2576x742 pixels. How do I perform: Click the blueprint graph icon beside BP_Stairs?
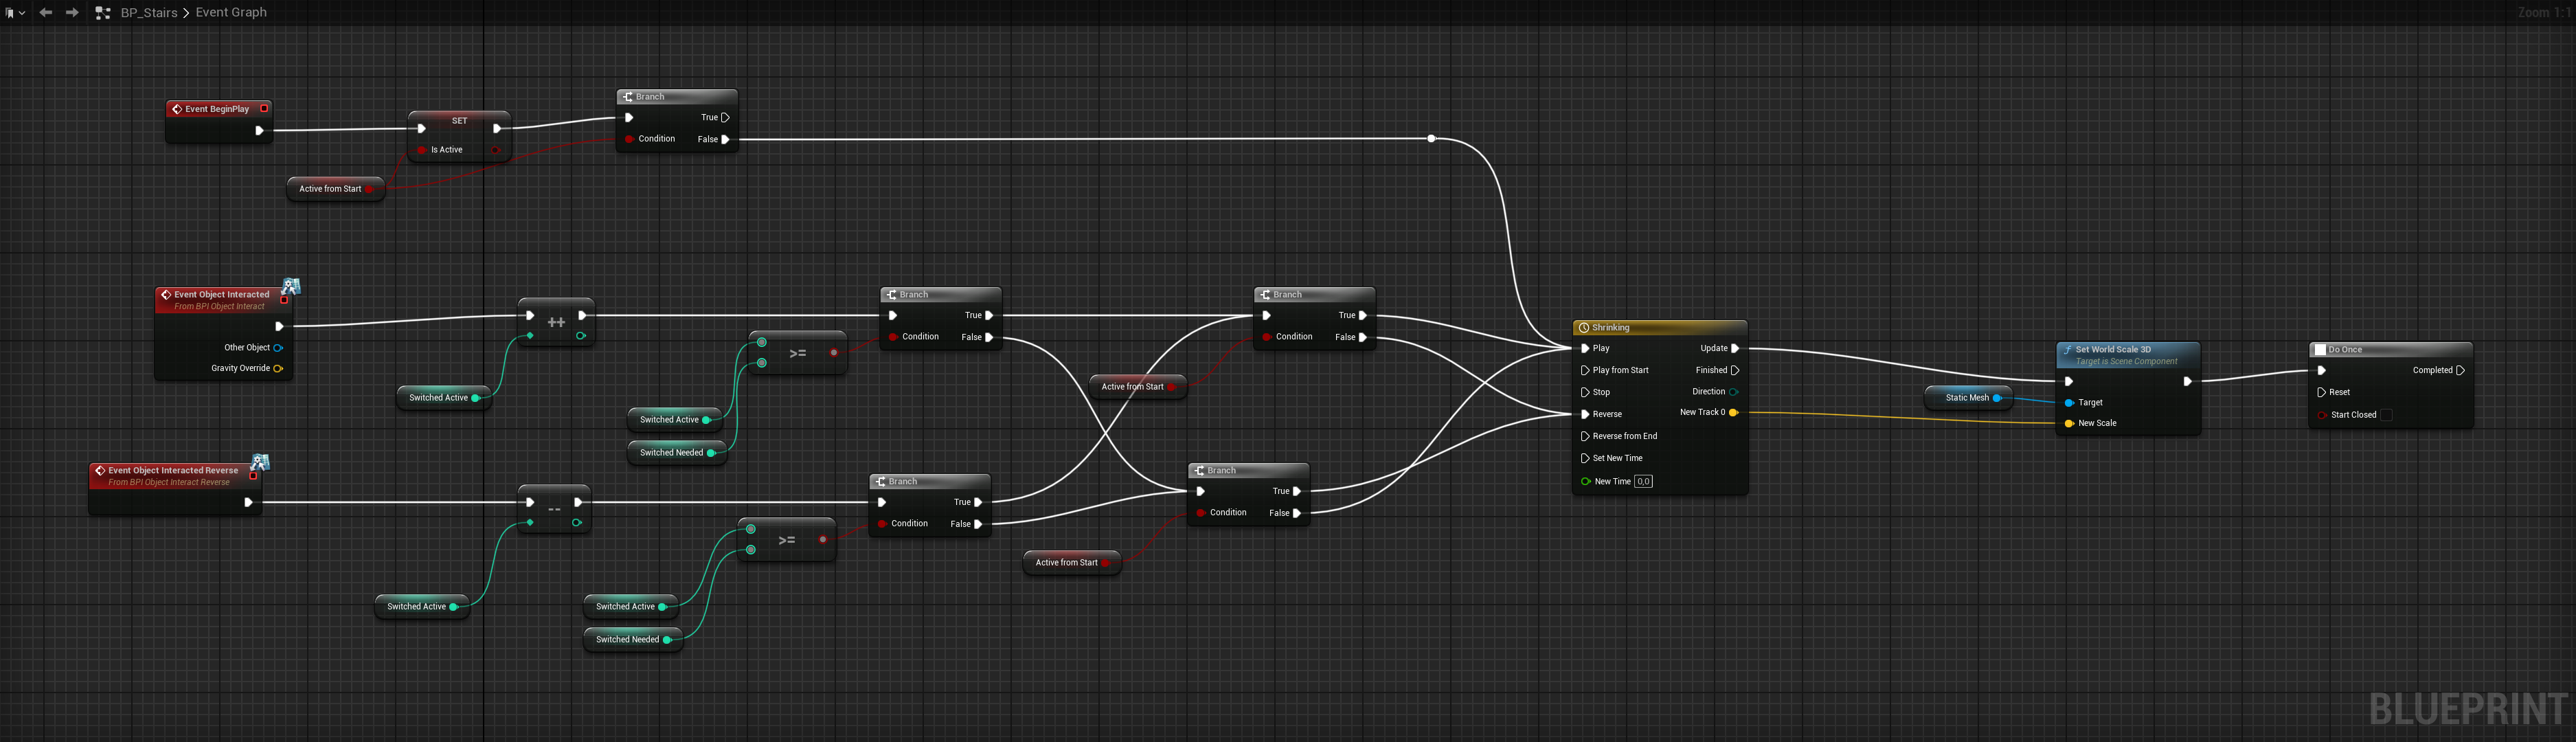click(102, 13)
